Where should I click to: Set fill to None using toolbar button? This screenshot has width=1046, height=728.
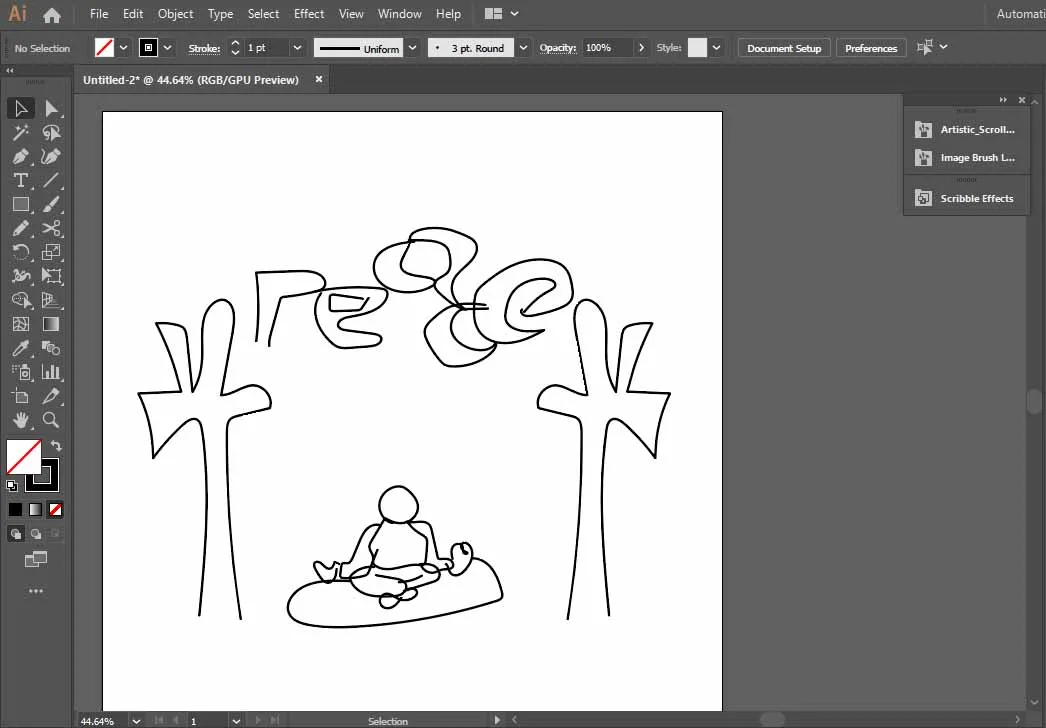56,509
